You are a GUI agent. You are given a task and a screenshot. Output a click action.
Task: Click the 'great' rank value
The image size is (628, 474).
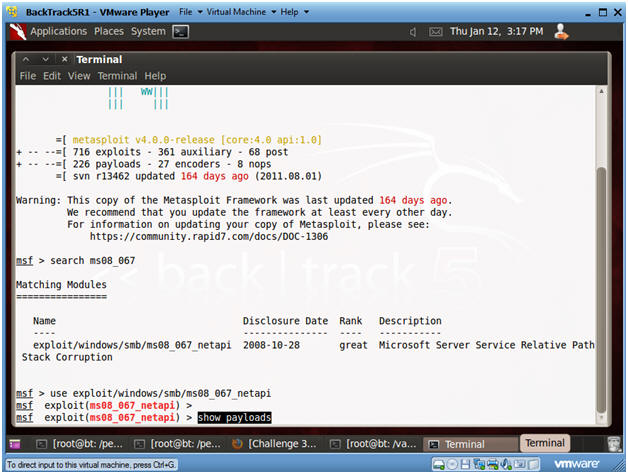pos(353,345)
